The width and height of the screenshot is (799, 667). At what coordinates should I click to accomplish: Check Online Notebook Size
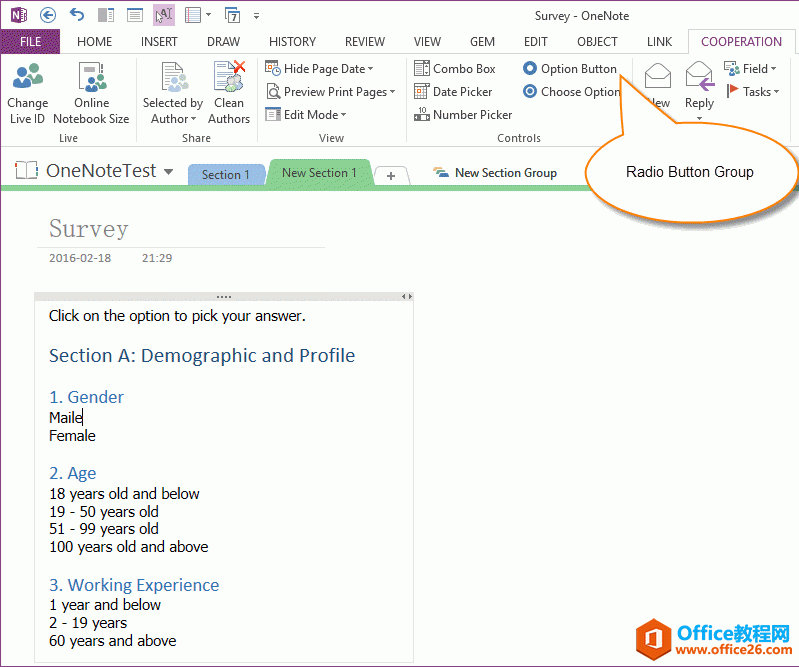pyautogui.click(x=91, y=94)
